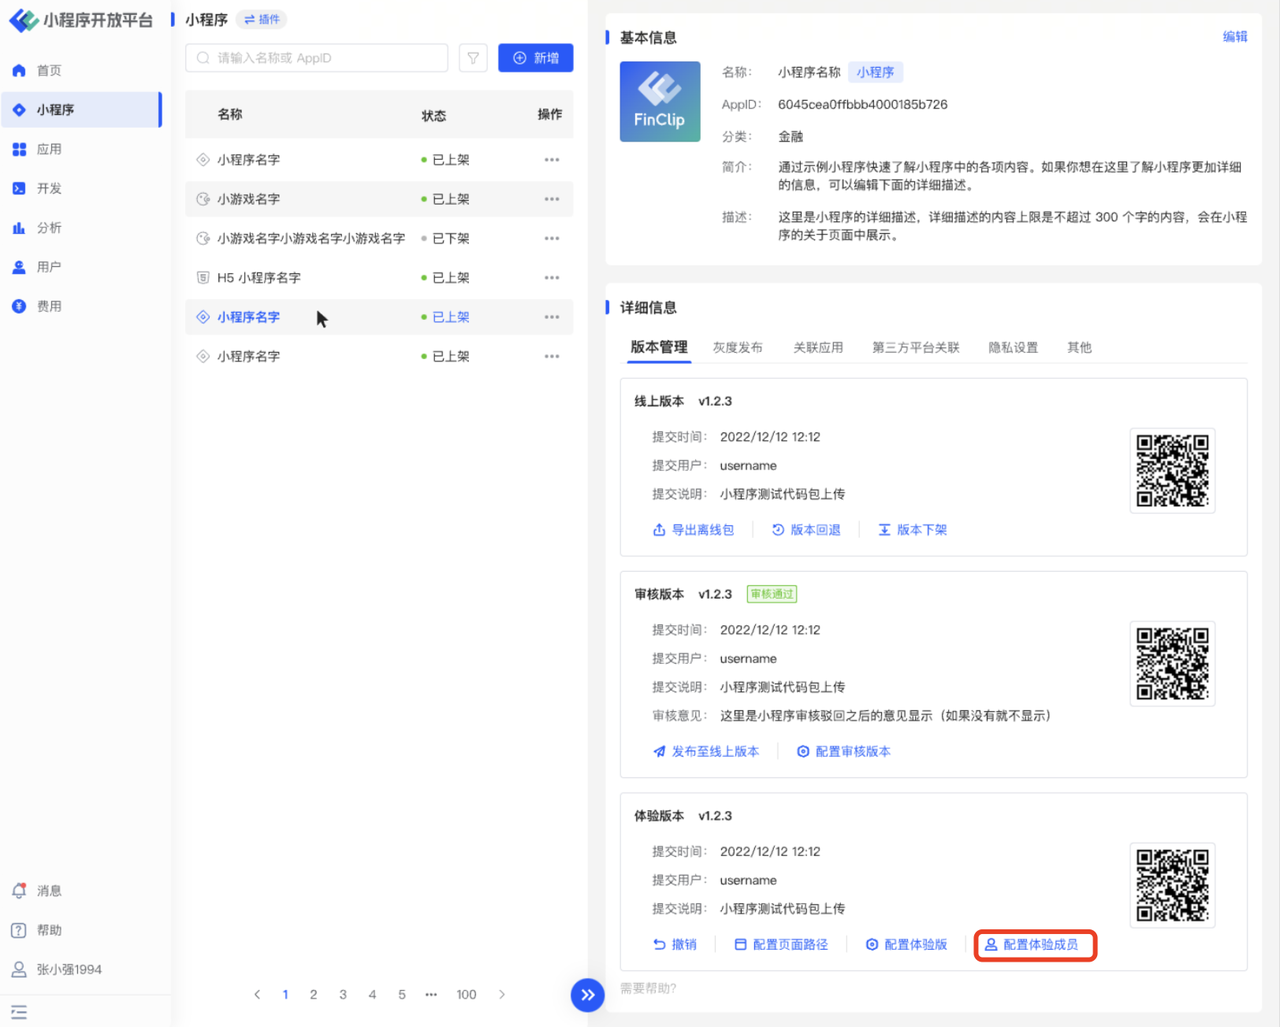This screenshot has width=1280, height=1027.
Task: Expand pagination ellipsis for more pages
Action: pyautogui.click(x=431, y=994)
